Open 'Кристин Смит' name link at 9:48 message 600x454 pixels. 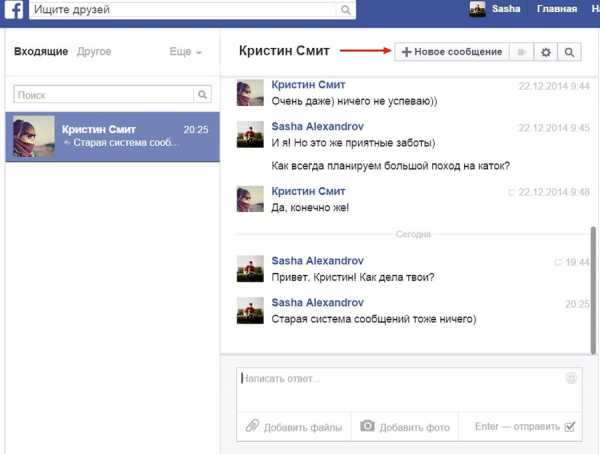[x=308, y=191]
